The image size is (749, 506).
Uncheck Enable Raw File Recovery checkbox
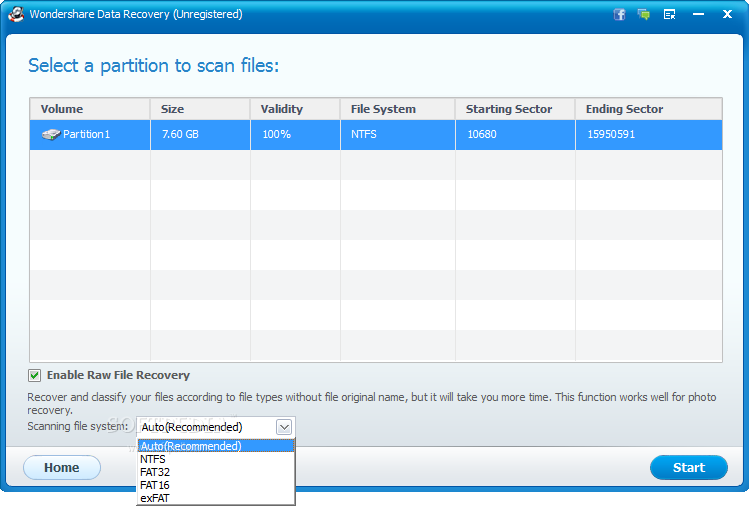tap(34, 376)
